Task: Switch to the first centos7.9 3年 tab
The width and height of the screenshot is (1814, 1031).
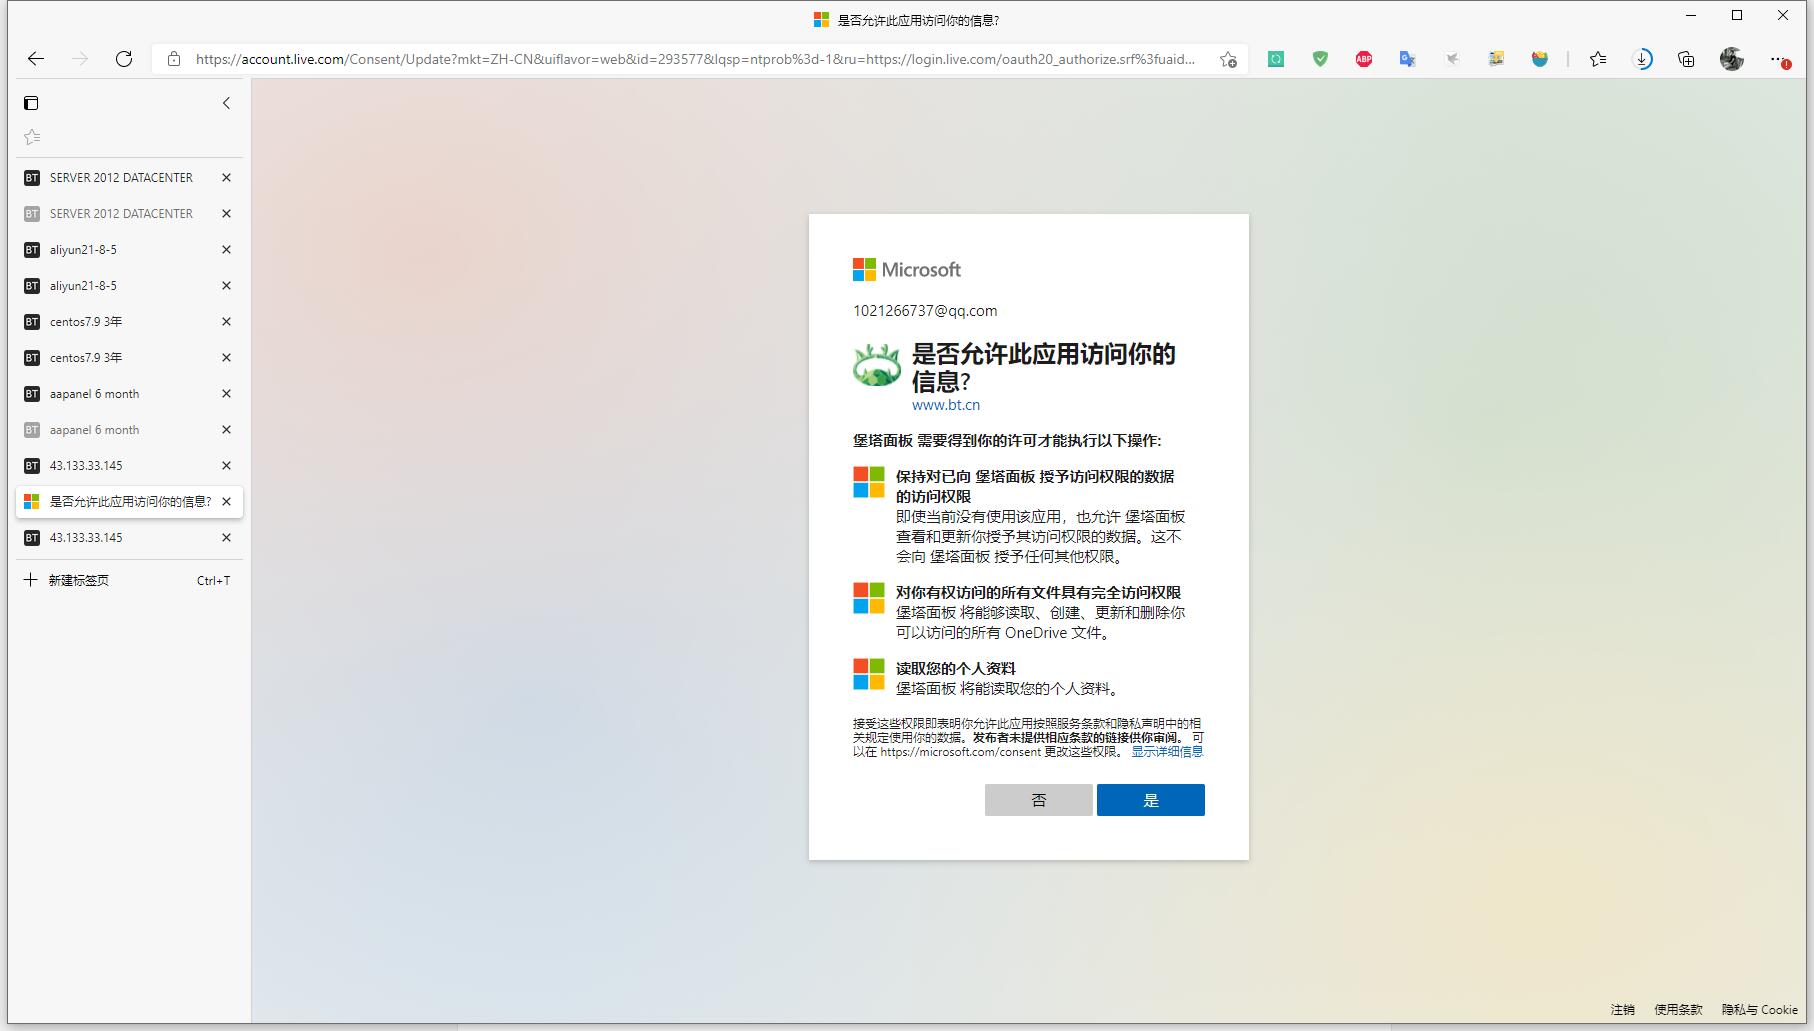Action: [120, 321]
